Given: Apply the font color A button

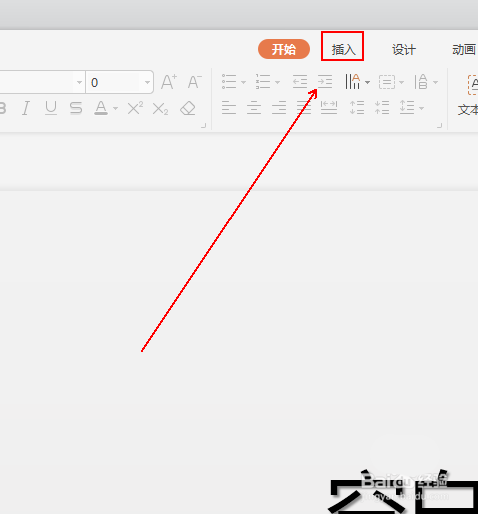Looking at the screenshot, I should pos(101,108).
